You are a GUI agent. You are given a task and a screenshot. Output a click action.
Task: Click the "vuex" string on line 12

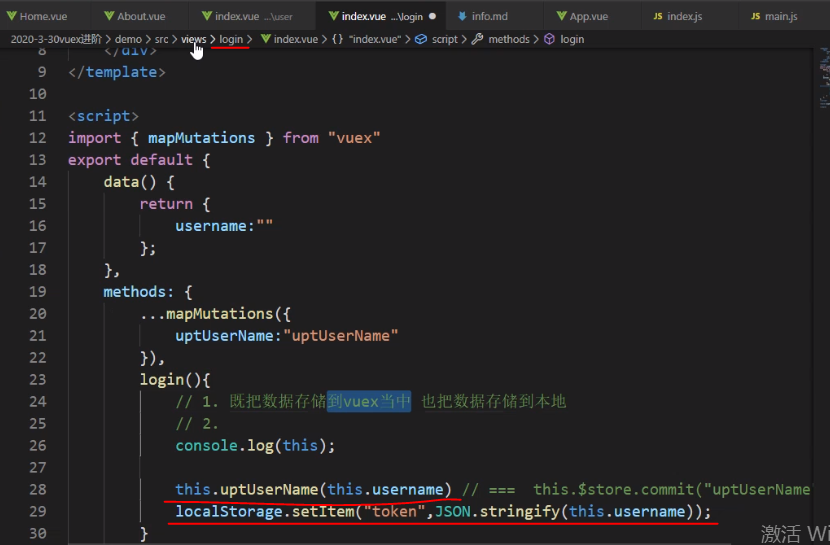pos(354,138)
